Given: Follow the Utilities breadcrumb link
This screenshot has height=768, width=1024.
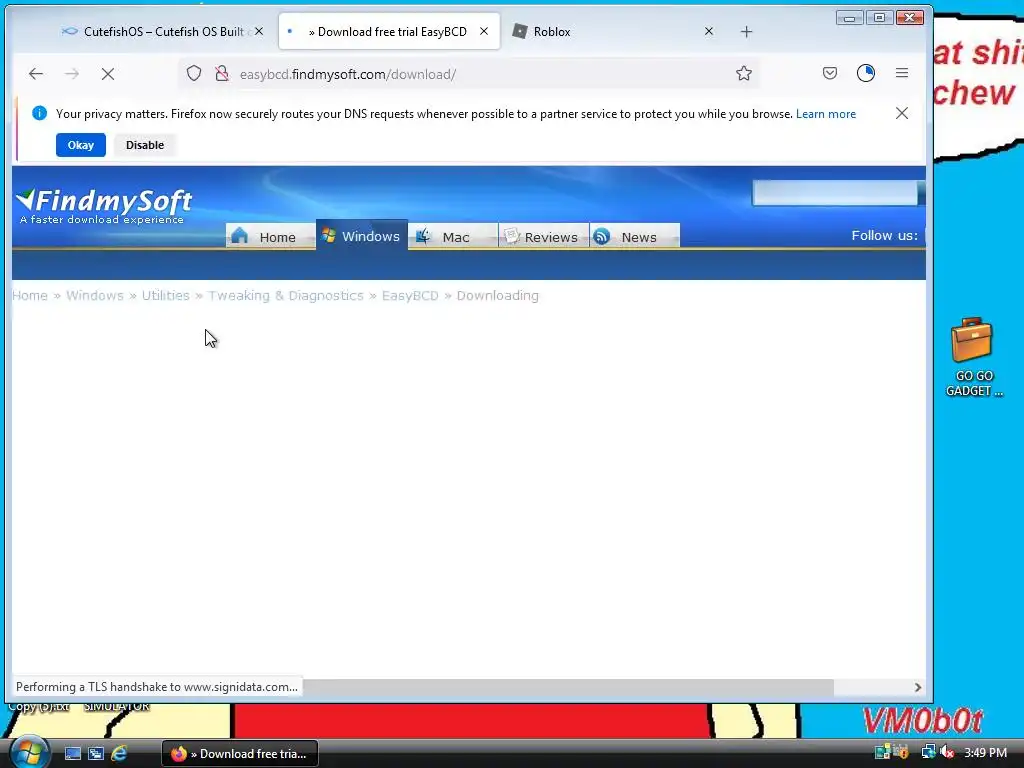Looking at the screenshot, I should tap(165, 295).
